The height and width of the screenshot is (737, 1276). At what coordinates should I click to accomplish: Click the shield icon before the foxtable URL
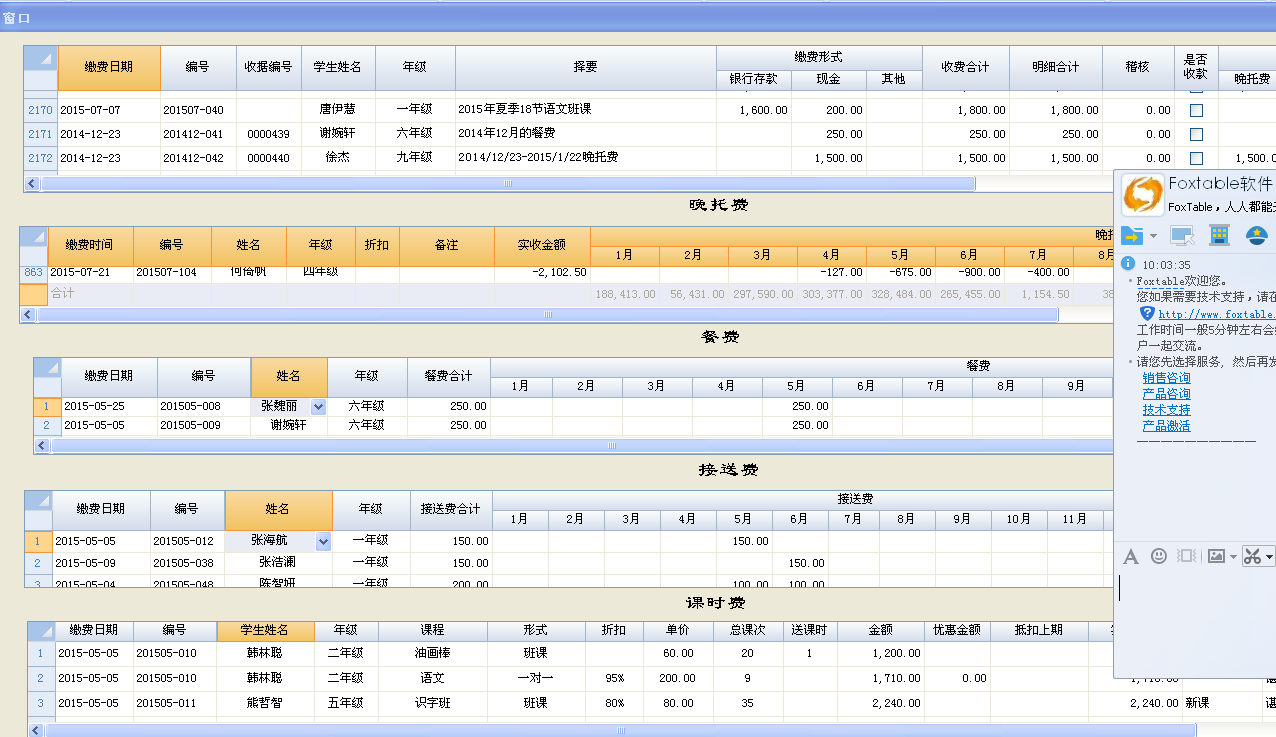1148,313
